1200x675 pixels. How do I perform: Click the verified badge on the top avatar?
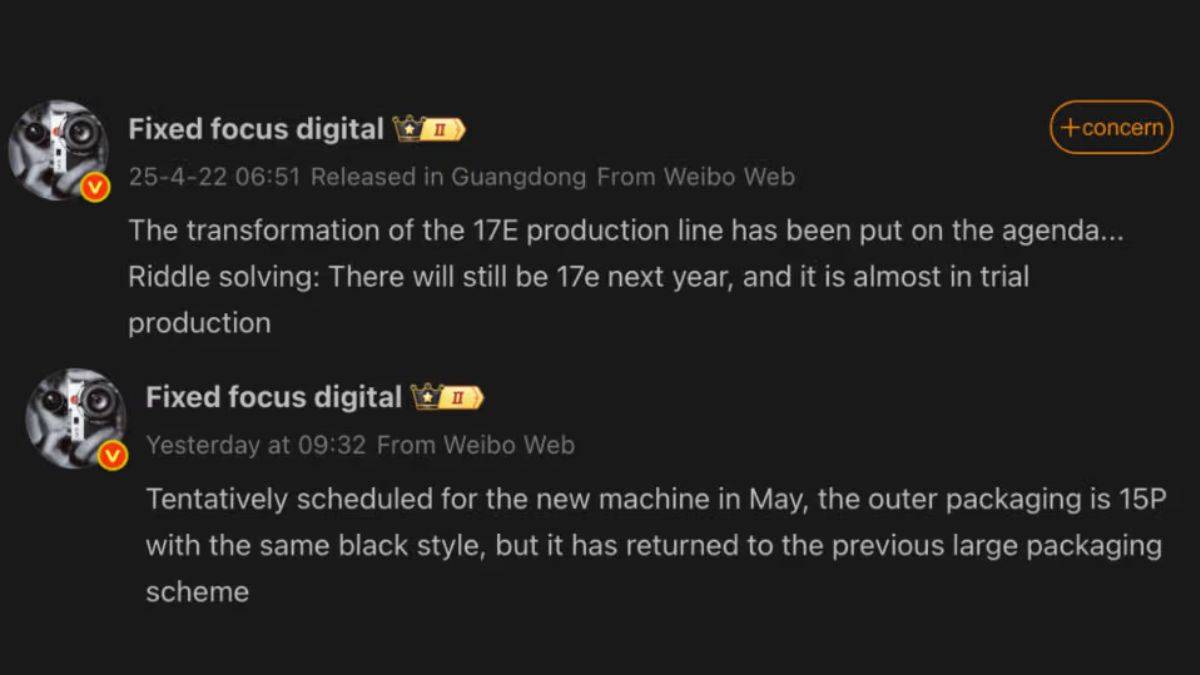pos(96,187)
